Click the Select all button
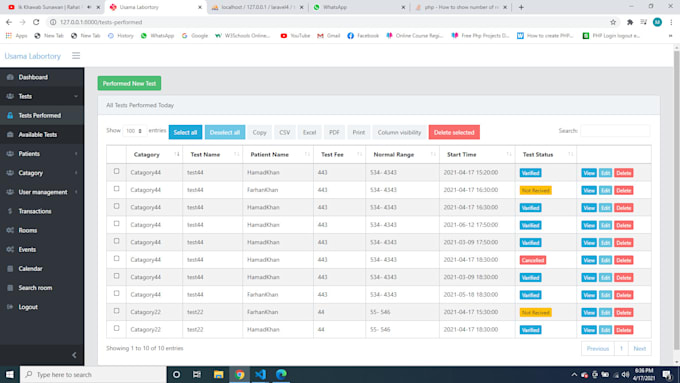The height and width of the screenshot is (383, 680). pos(185,132)
